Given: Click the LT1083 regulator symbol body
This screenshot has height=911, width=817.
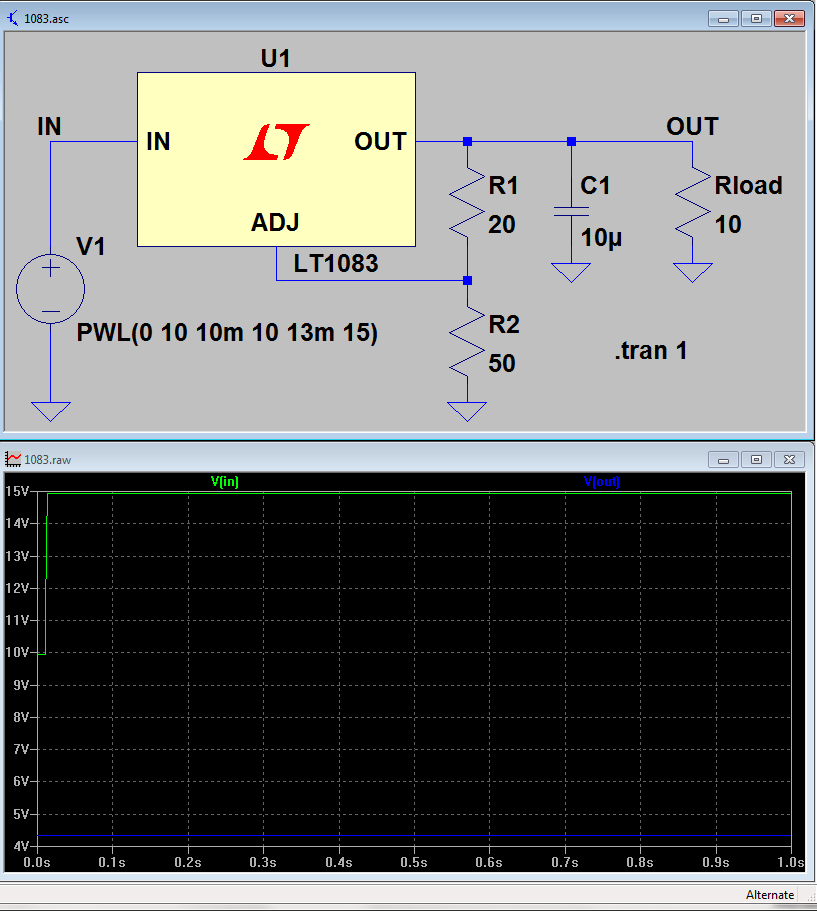Looking at the screenshot, I should [x=276, y=159].
